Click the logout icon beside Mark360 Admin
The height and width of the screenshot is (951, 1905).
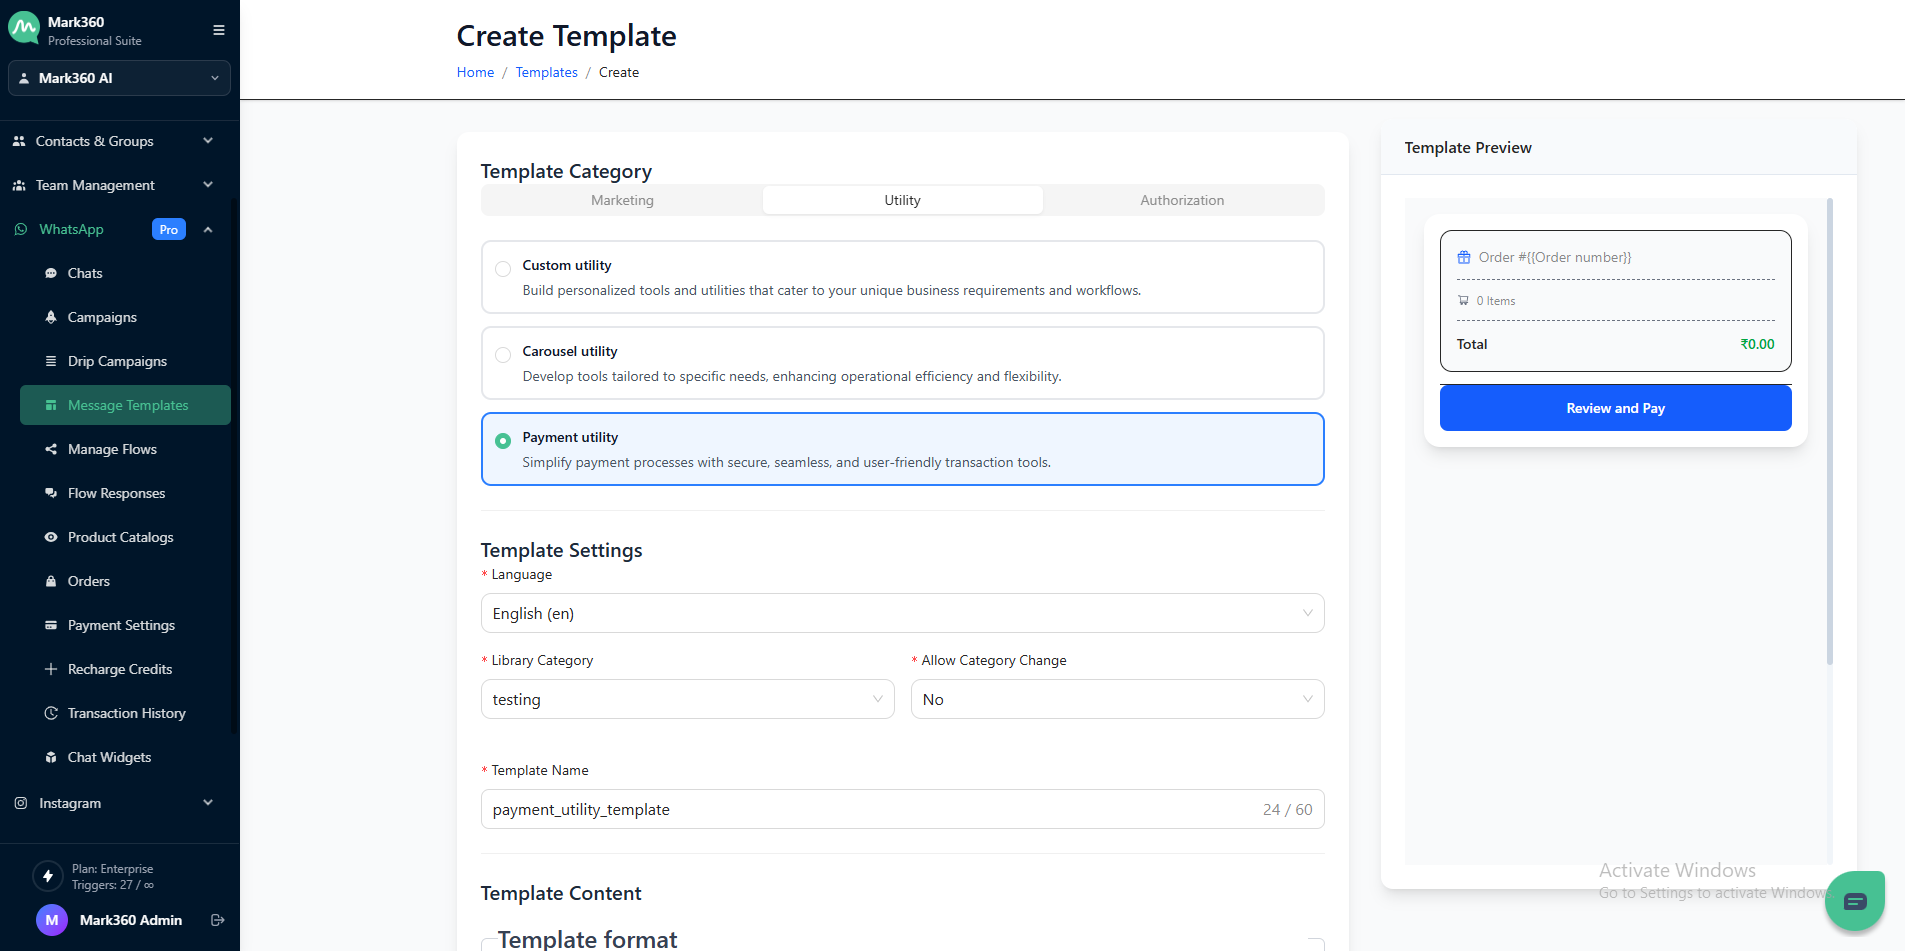click(218, 920)
